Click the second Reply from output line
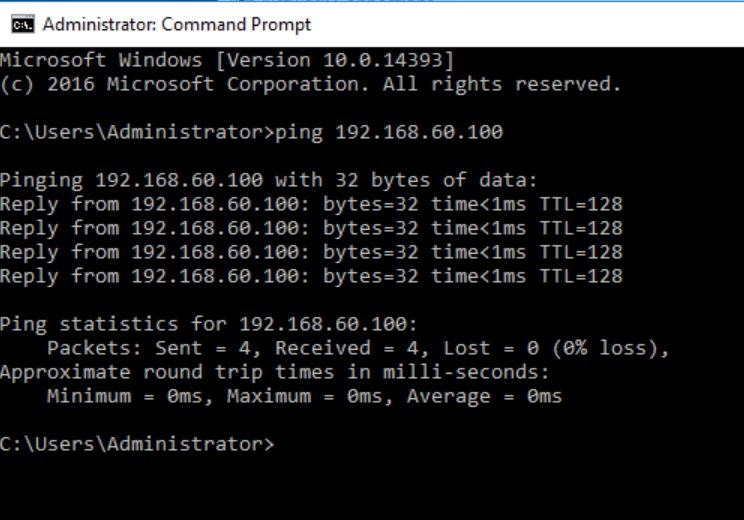 tap(310, 228)
